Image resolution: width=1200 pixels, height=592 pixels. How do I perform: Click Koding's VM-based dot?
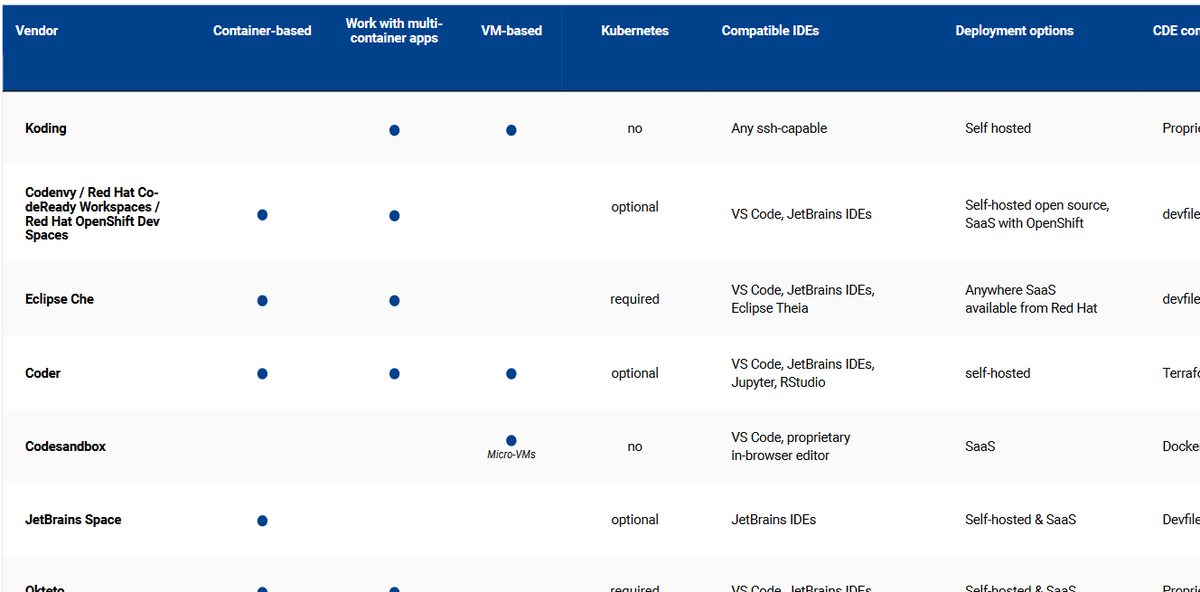(511, 130)
